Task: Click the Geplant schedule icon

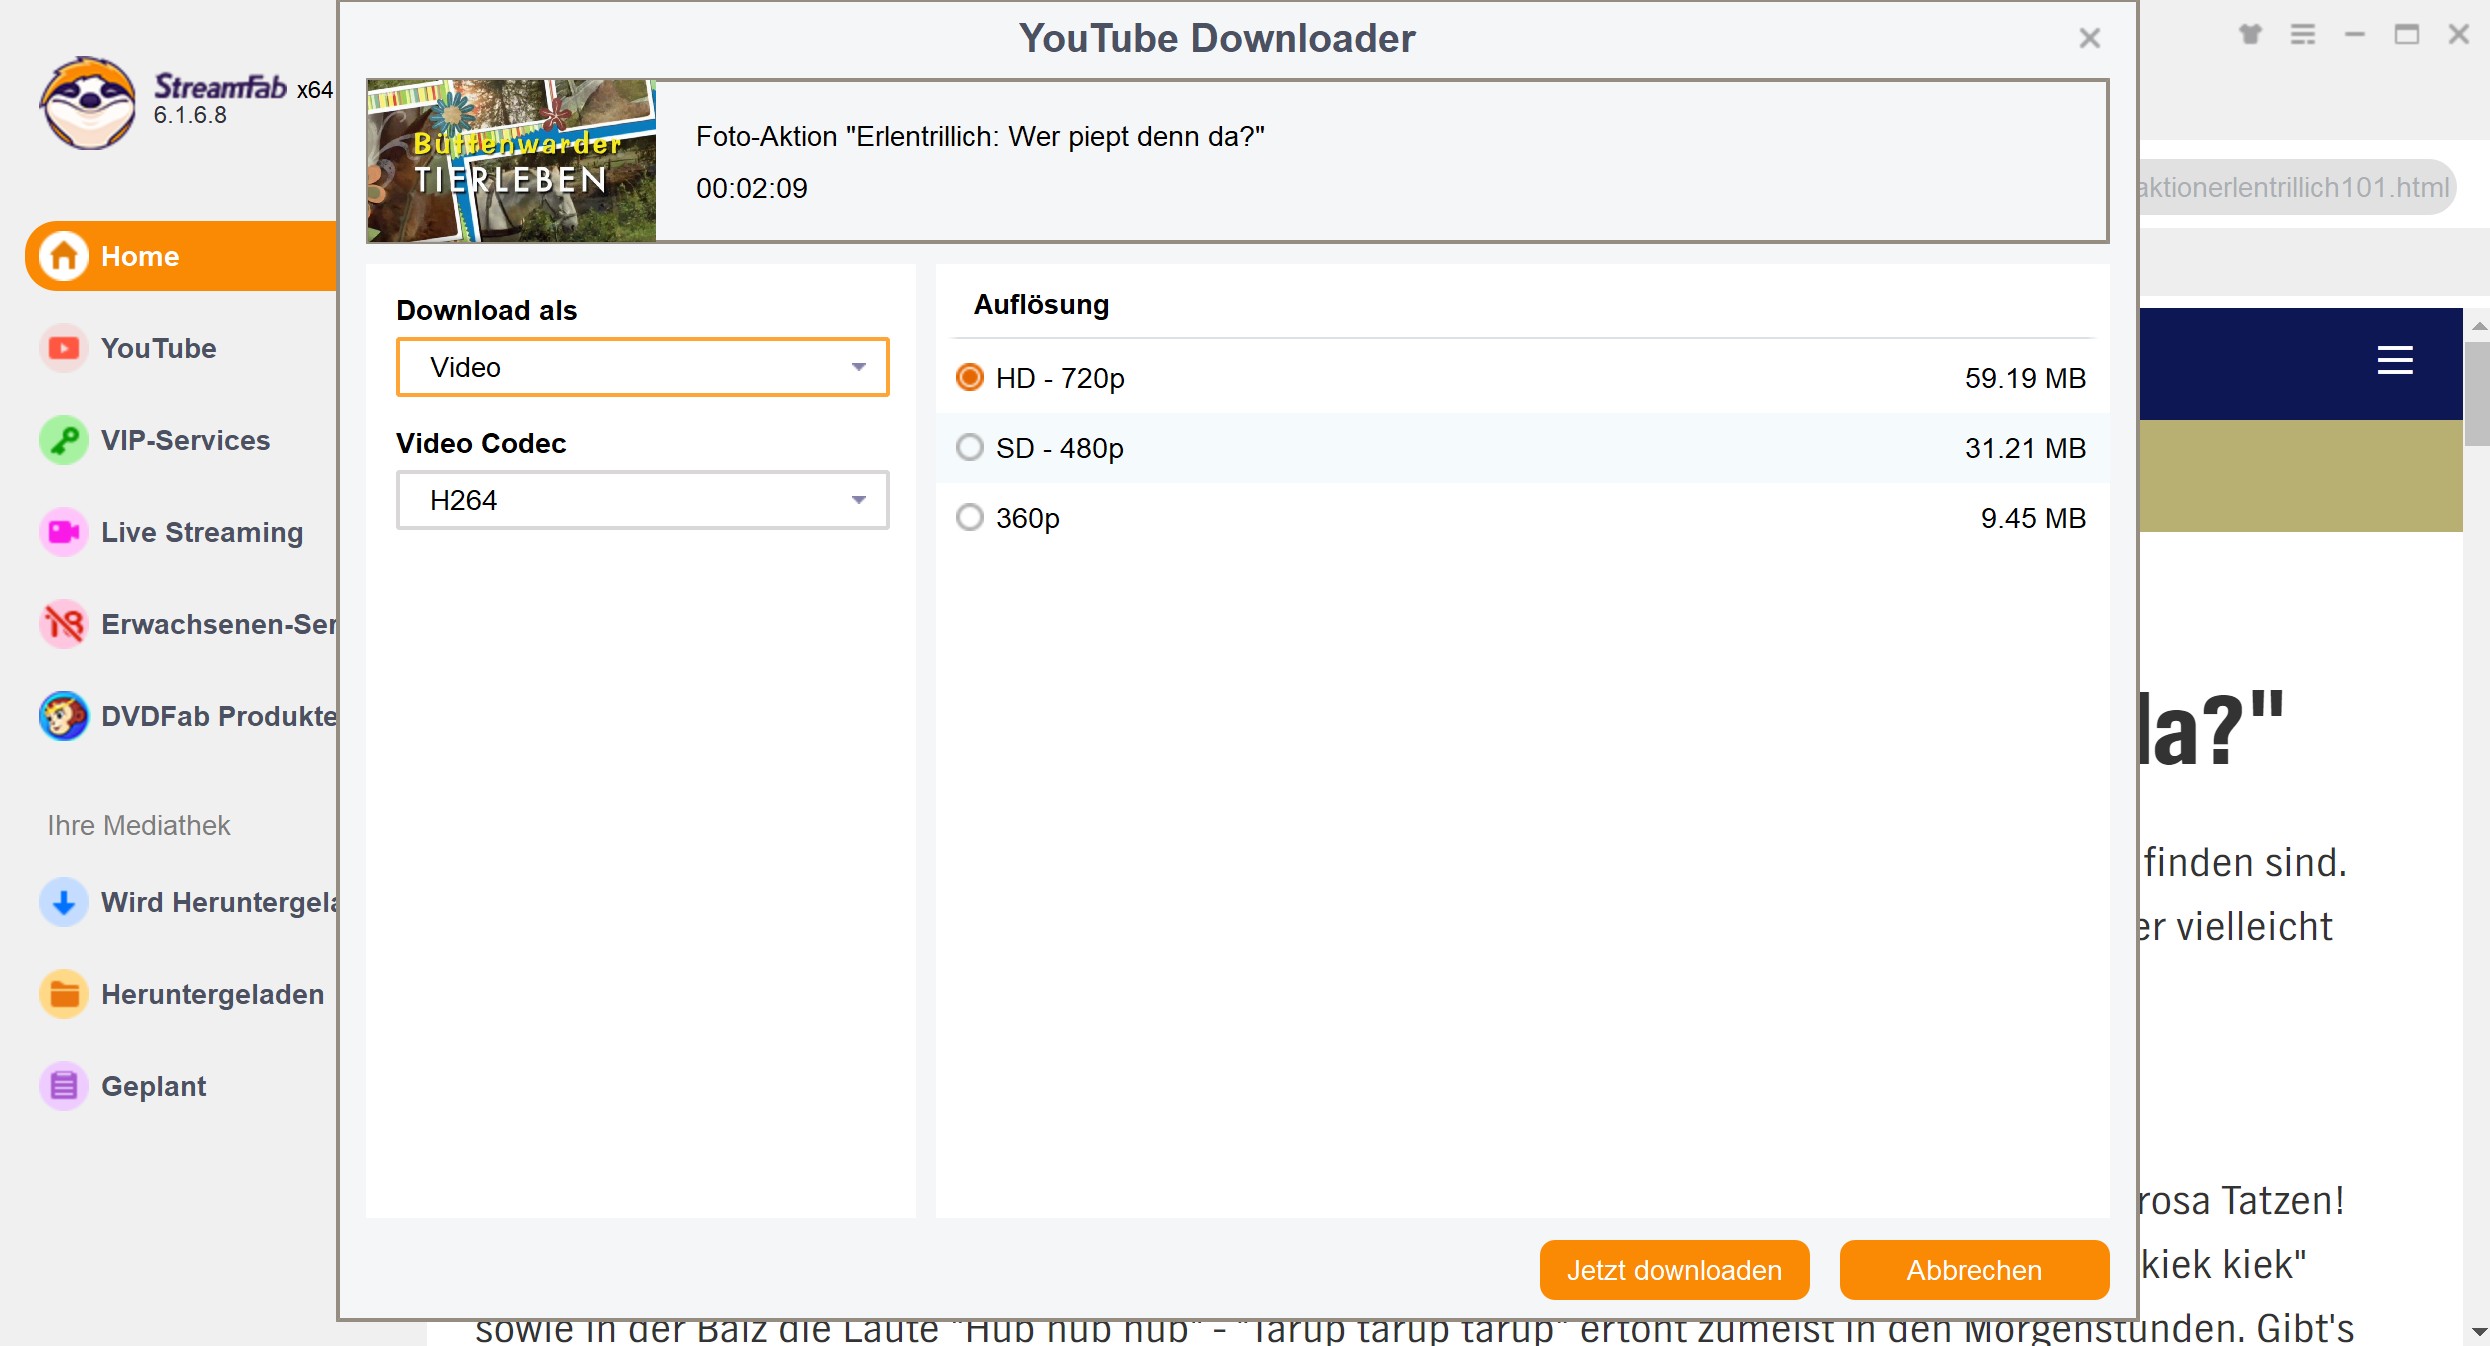Action: click(64, 1086)
